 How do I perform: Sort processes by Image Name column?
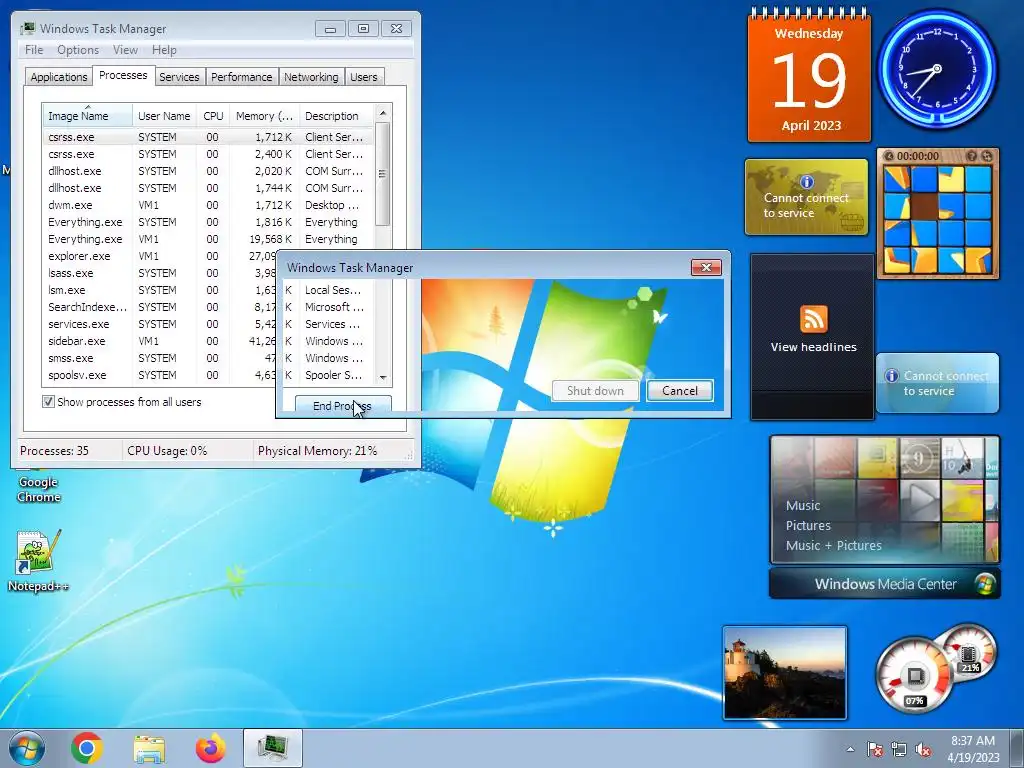click(x=87, y=116)
